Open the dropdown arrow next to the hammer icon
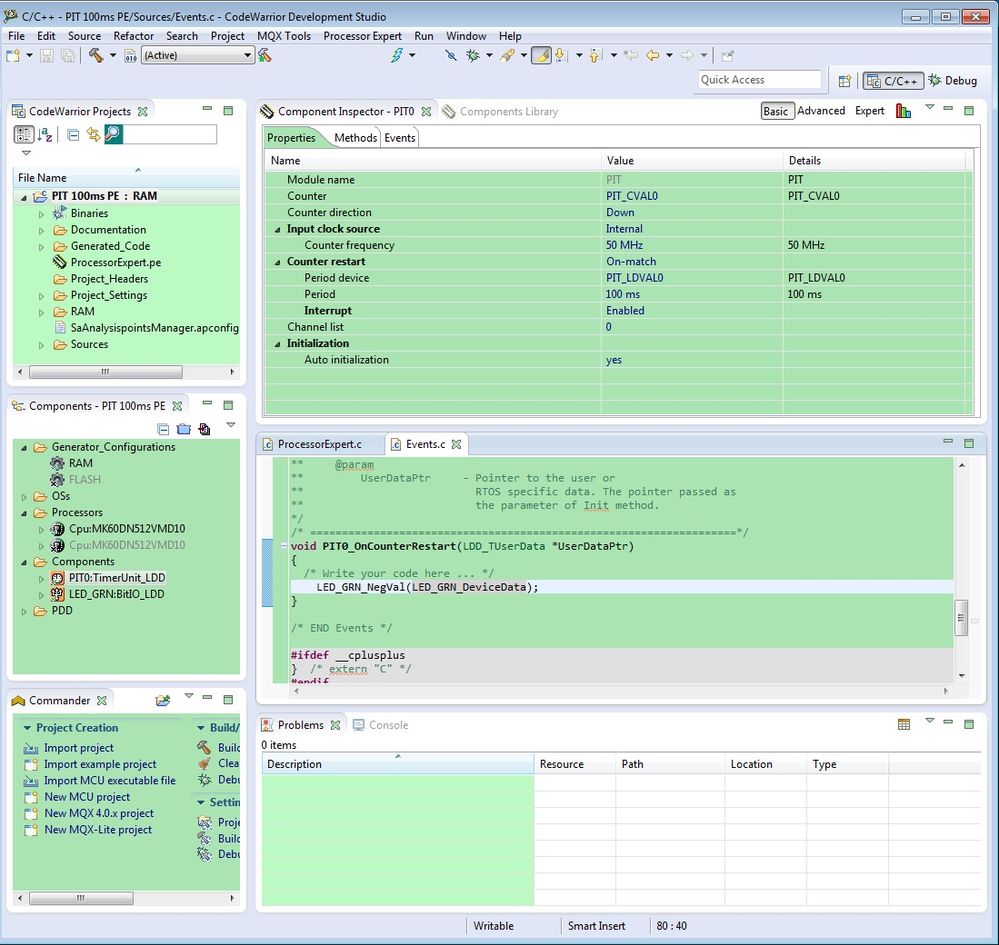 tap(113, 55)
